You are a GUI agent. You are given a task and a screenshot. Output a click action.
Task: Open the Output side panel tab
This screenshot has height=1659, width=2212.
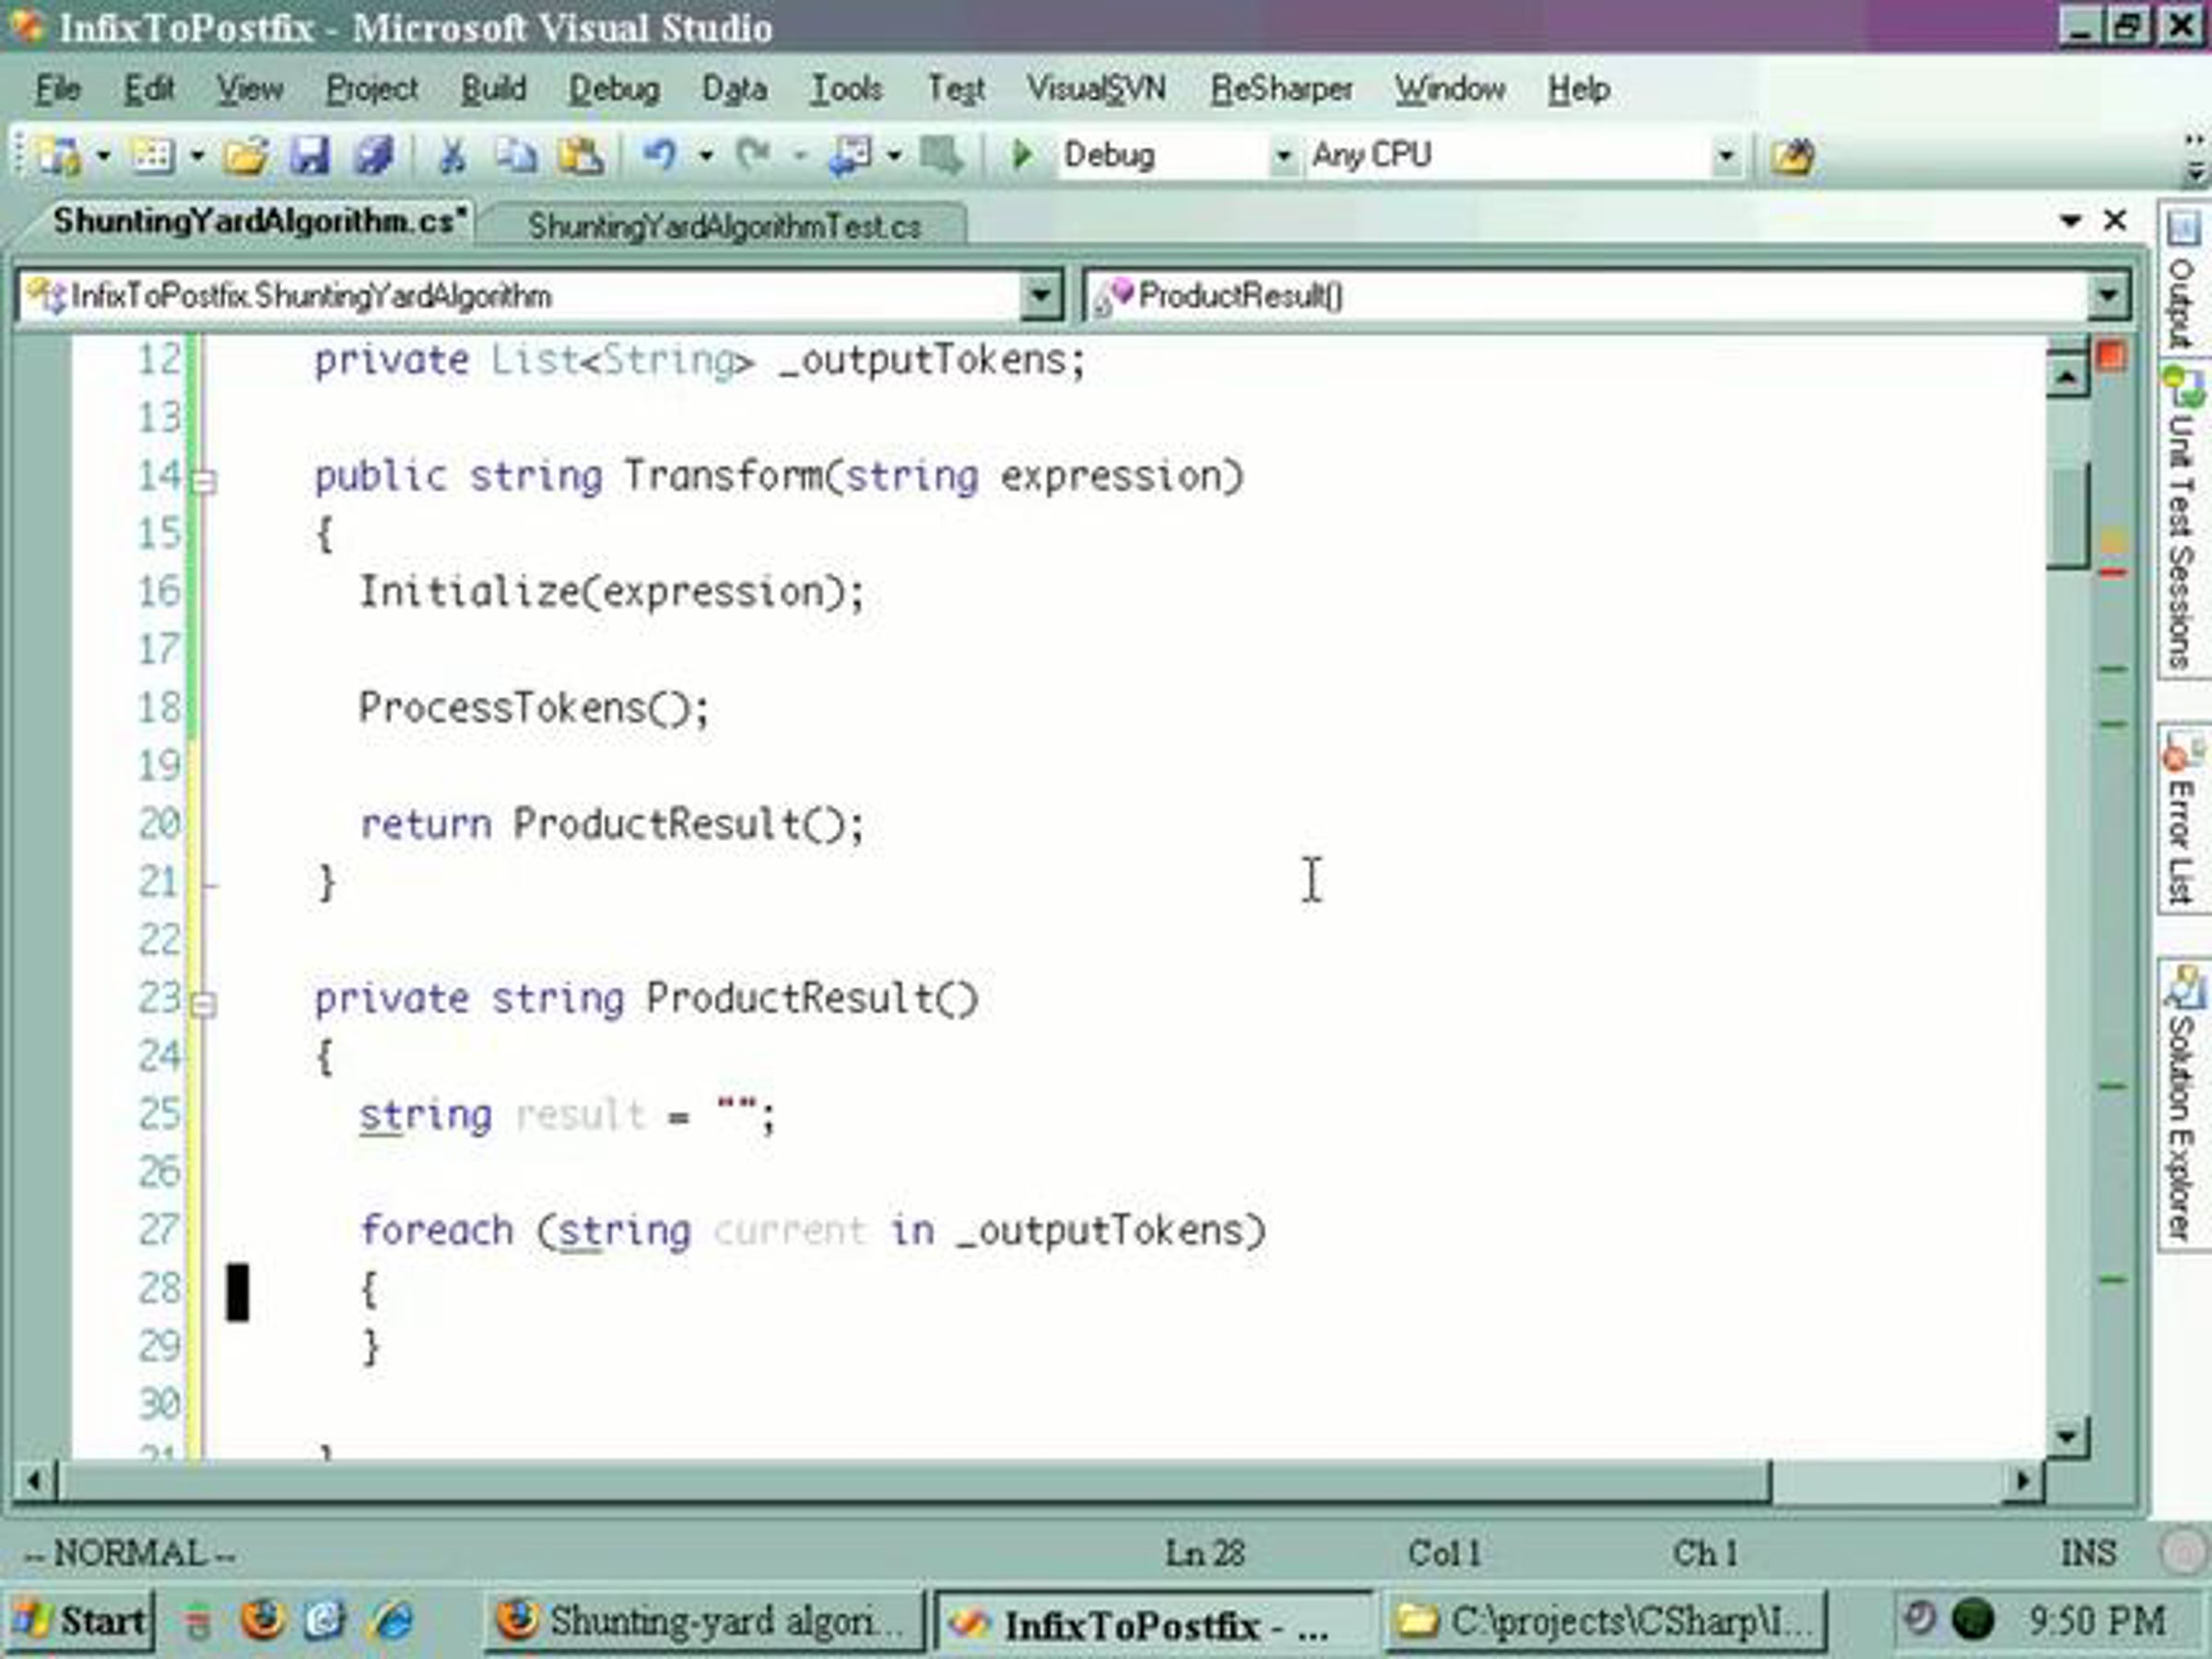click(x=2184, y=280)
